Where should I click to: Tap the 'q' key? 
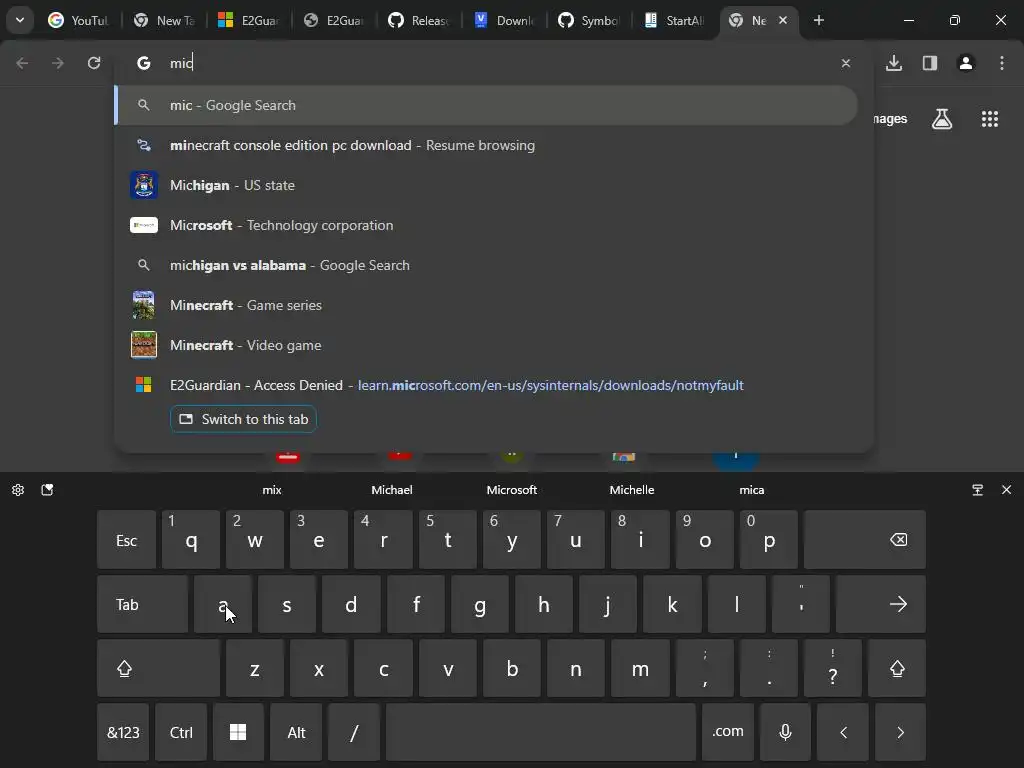[x=191, y=540]
